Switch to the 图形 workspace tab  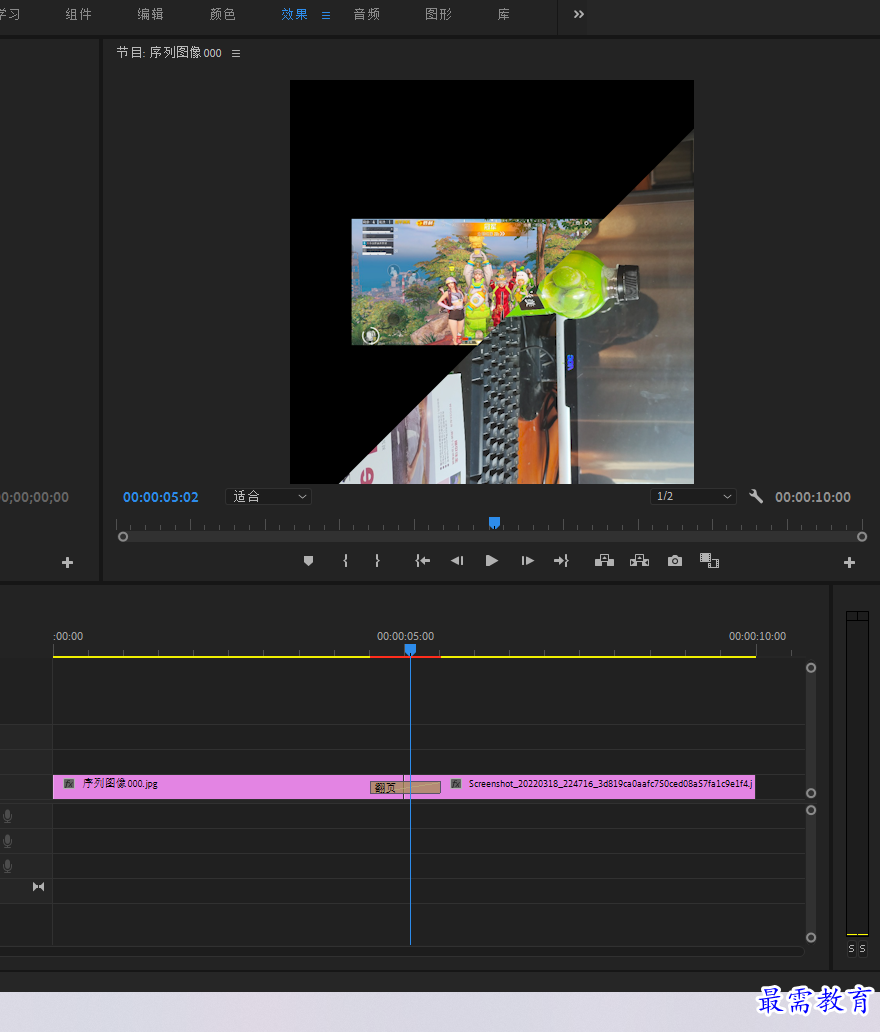(438, 14)
